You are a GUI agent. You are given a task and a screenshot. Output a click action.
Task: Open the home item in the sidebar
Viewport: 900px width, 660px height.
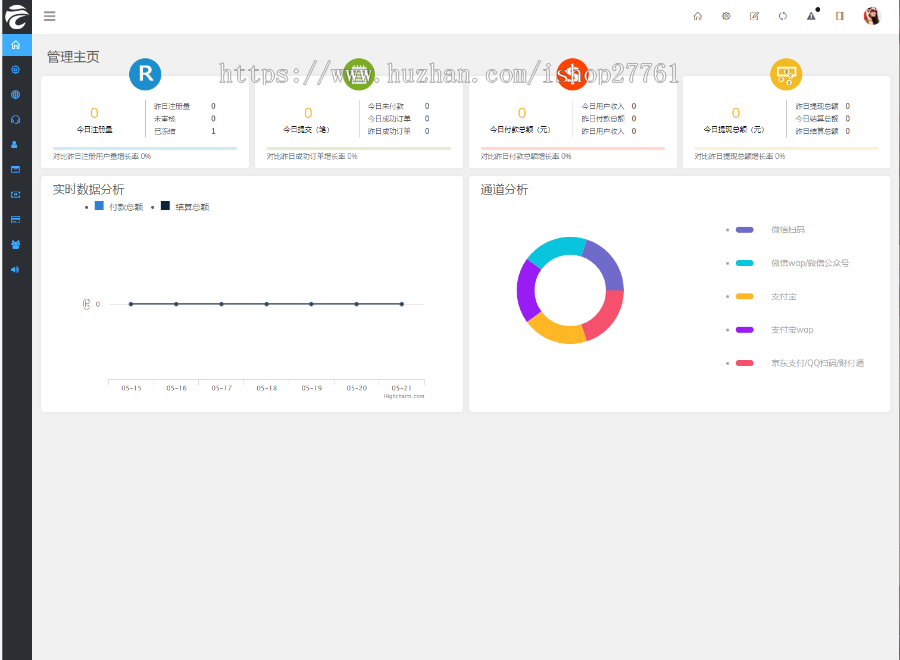pos(16,45)
